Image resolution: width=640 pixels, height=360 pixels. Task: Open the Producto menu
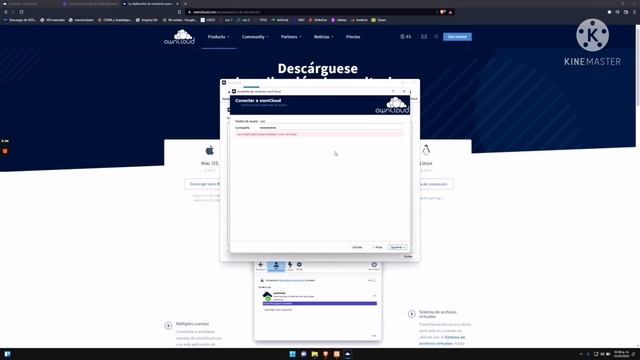[218, 37]
